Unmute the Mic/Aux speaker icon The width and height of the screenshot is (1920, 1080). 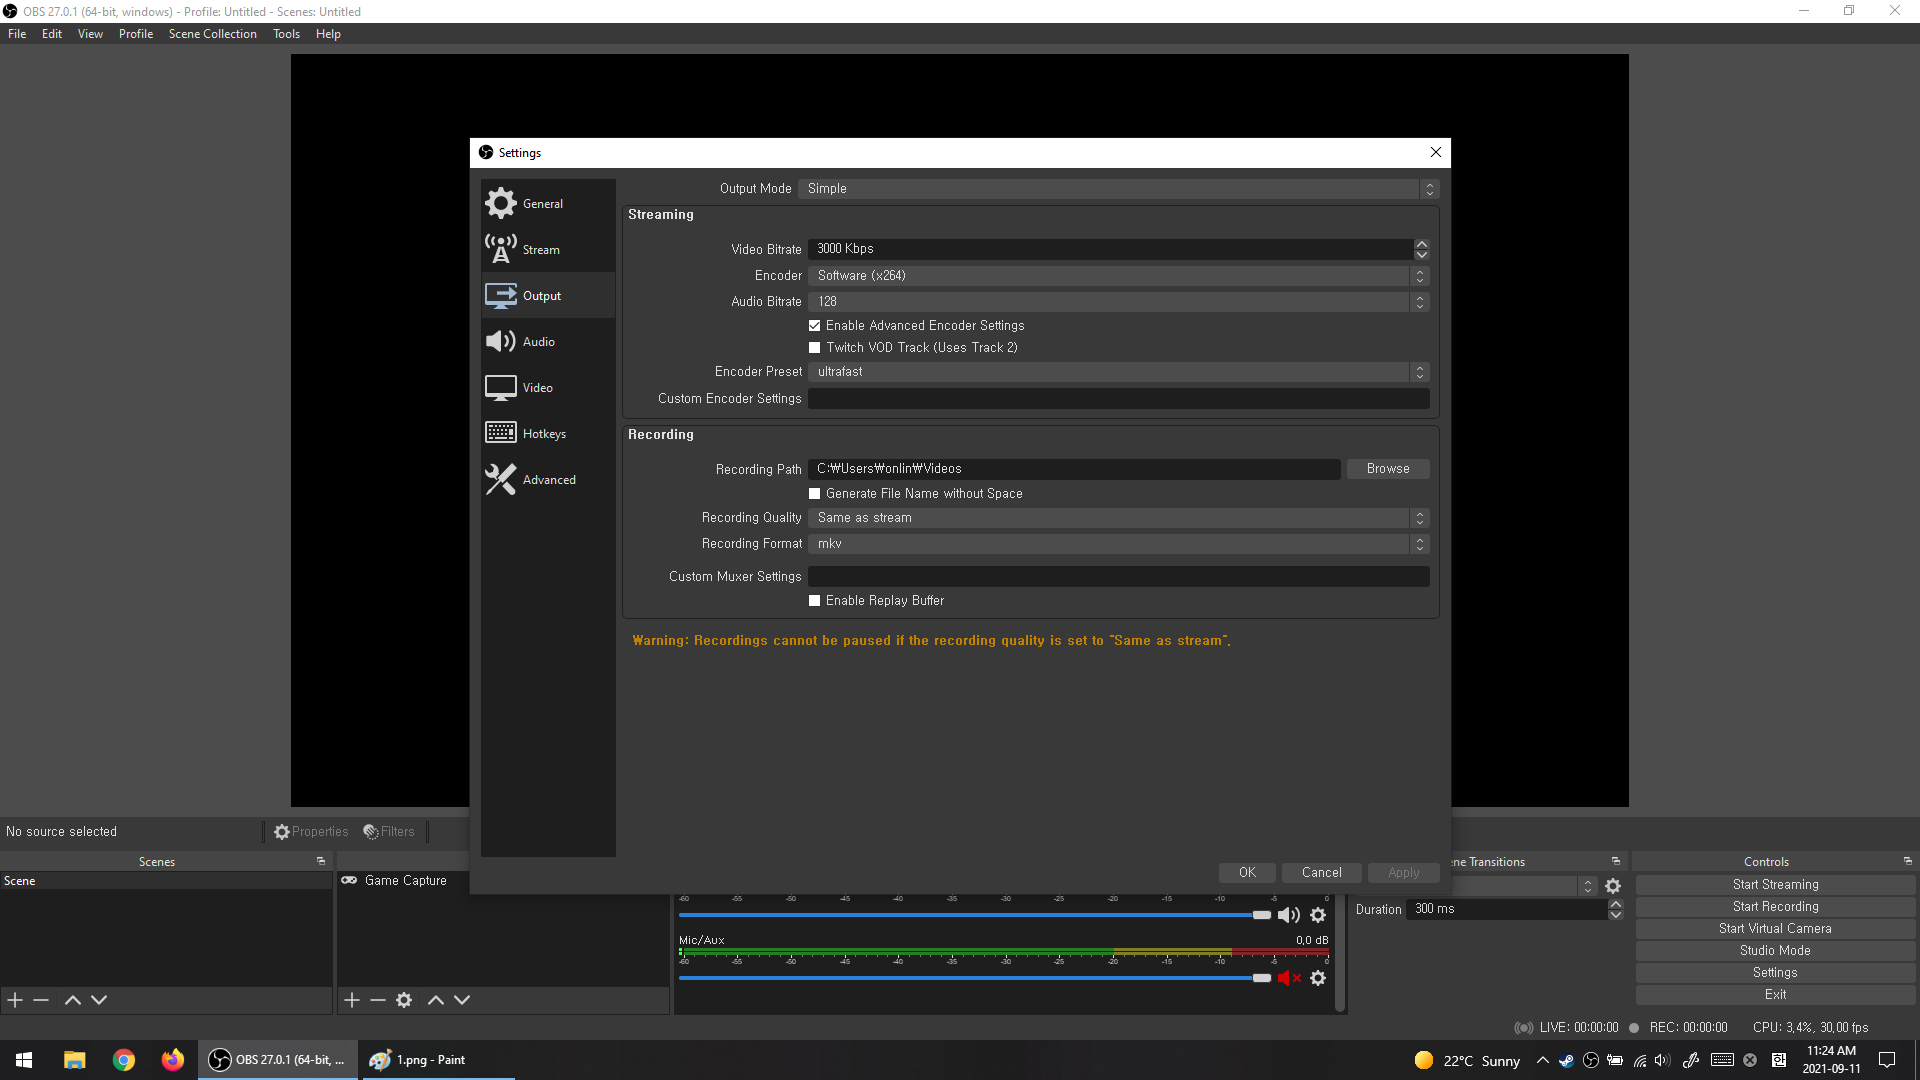(x=1288, y=978)
